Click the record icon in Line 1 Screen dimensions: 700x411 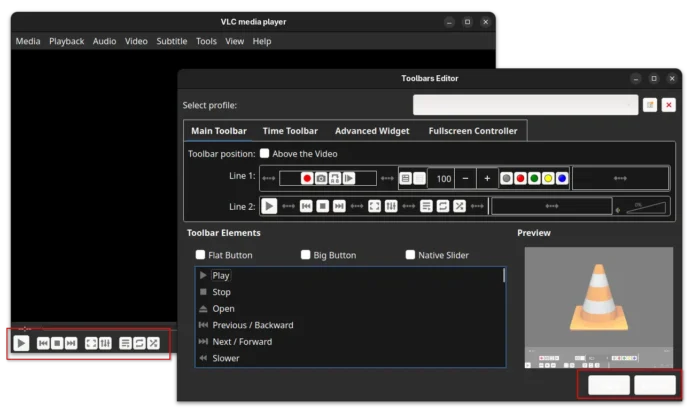(x=307, y=178)
